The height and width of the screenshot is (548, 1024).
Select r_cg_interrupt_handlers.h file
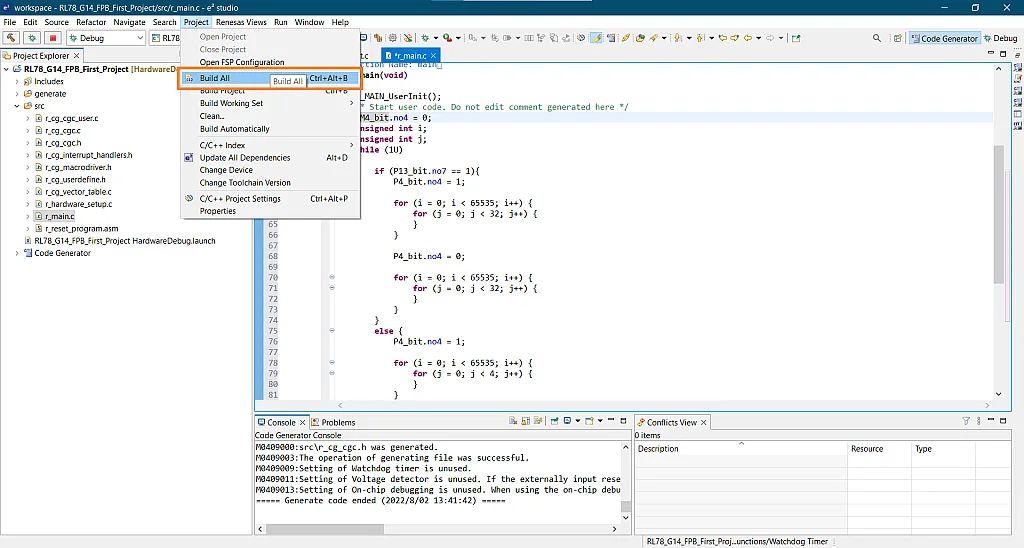(88, 155)
